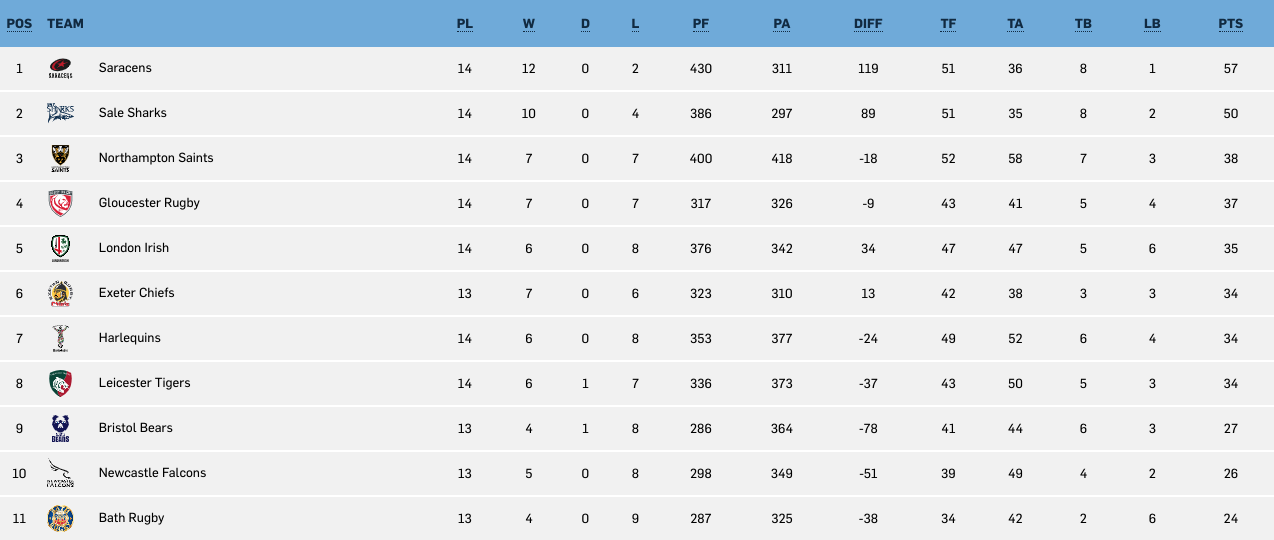Screen dimensions: 1274x540
Task: Open the Leicester Tigers team link
Action: 144,383
